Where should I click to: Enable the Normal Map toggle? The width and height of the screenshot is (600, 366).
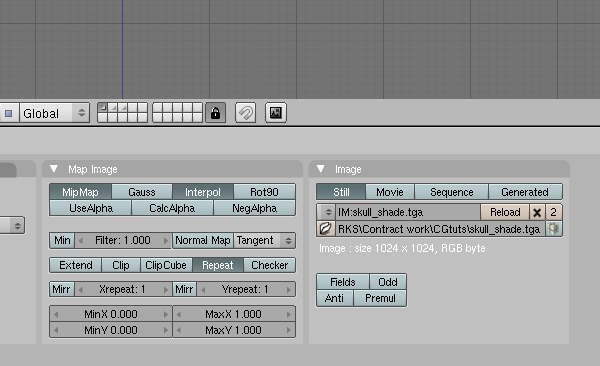pos(203,240)
